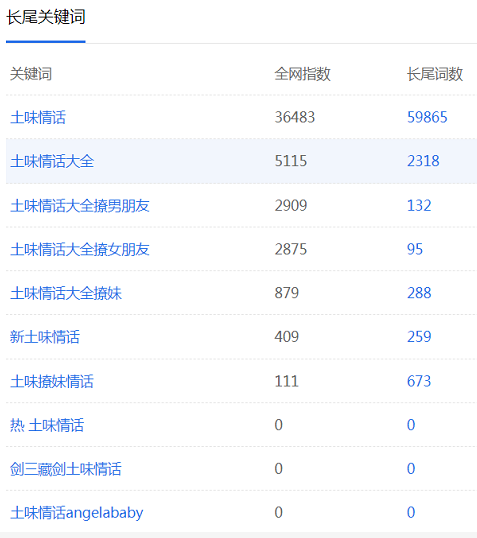Click the 关键词 column header
This screenshot has width=477, height=538.
click(x=31, y=74)
